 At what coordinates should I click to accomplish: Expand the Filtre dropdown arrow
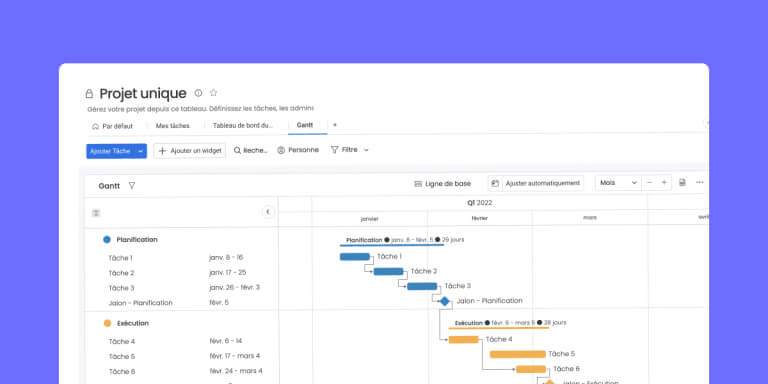pyautogui.click(x=366, y=150)
